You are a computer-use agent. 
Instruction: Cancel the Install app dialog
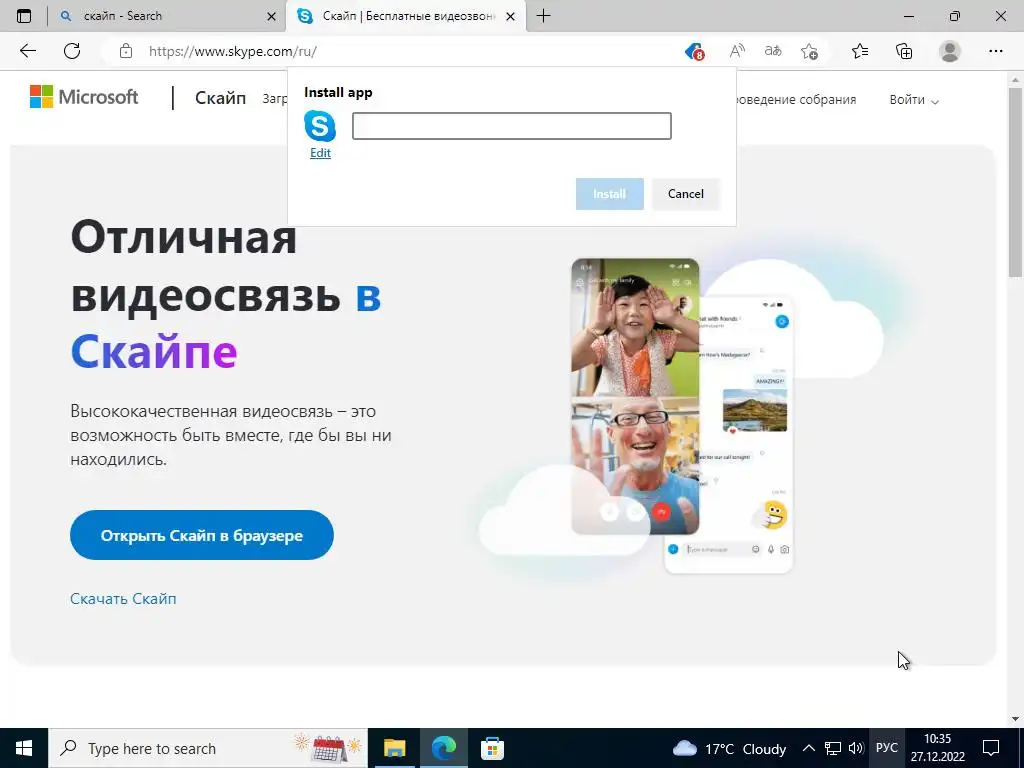pyautogui.click(x=686, y=194)
